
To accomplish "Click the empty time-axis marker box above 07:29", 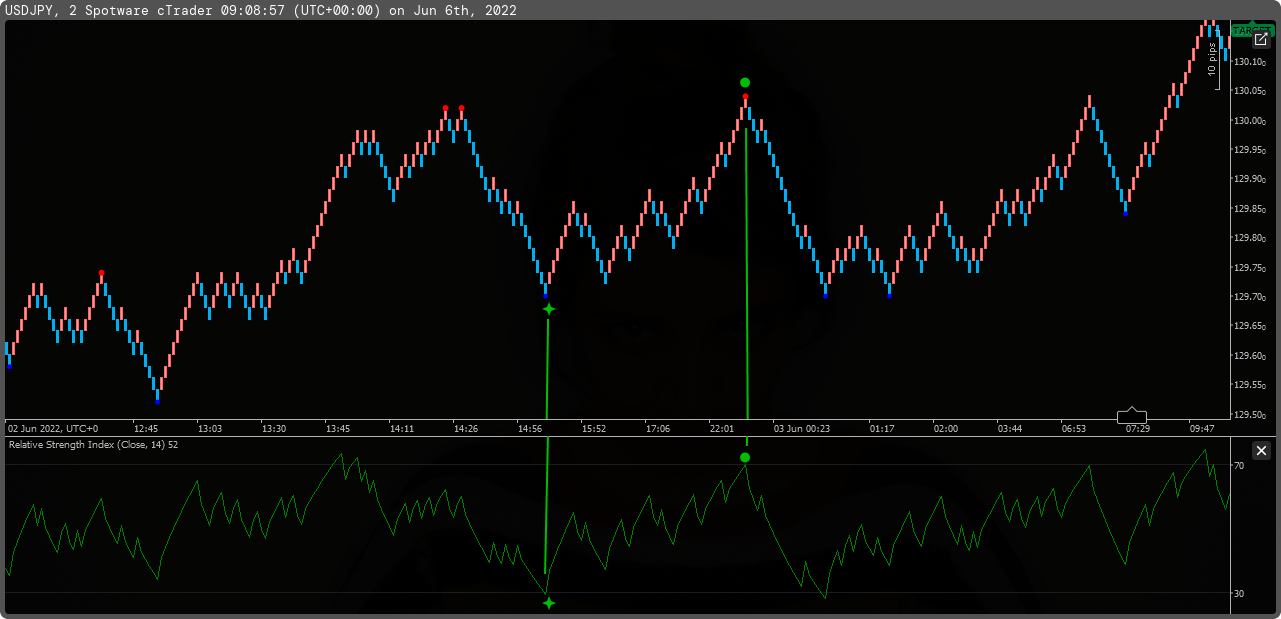I will (x=1131, y=415).
